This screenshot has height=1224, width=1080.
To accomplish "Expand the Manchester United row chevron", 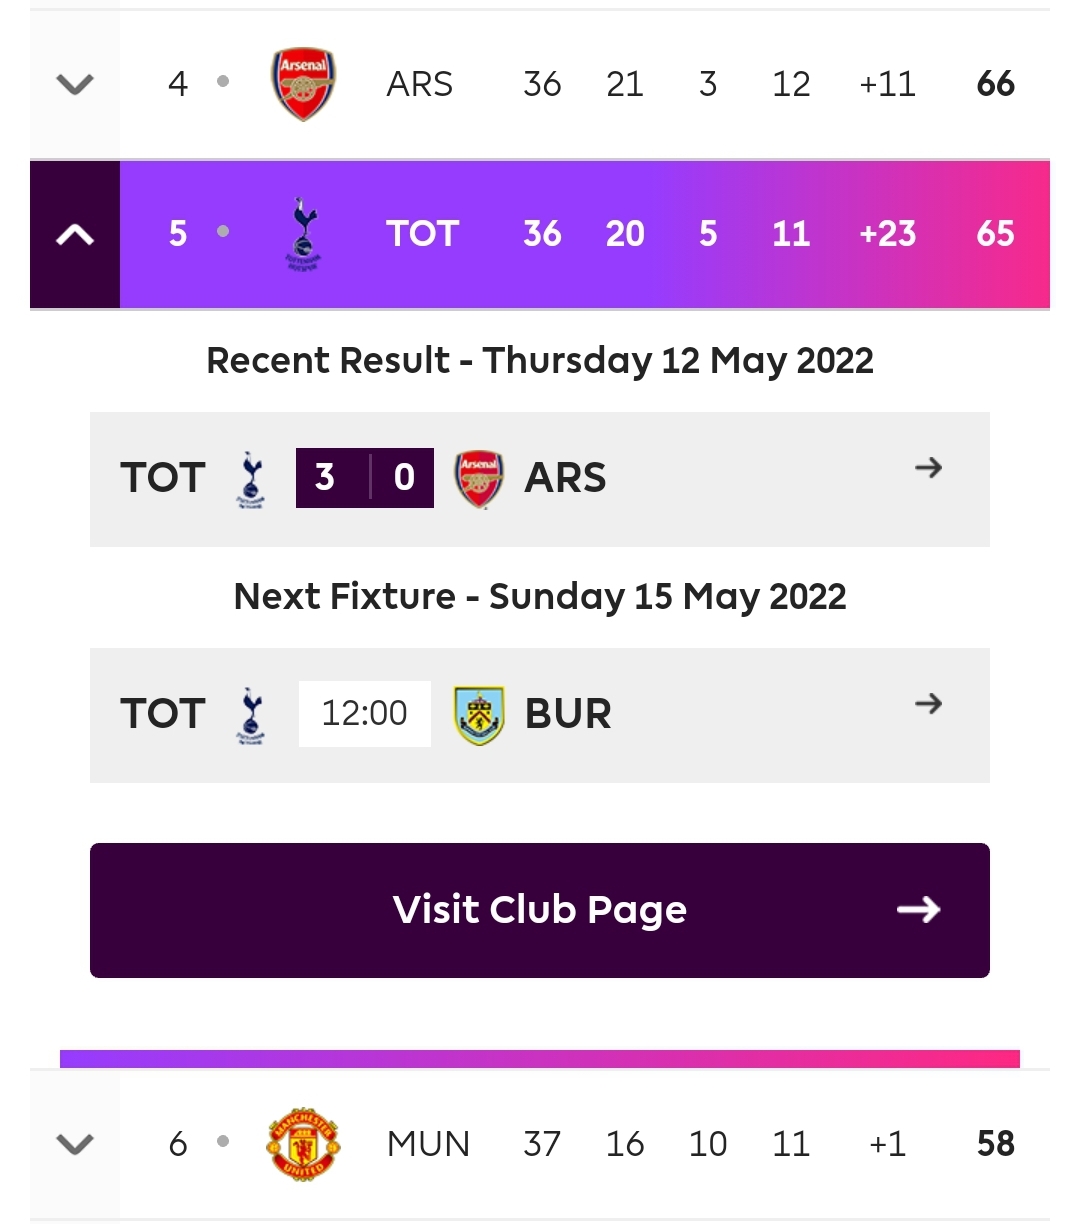I will 75,1143.
